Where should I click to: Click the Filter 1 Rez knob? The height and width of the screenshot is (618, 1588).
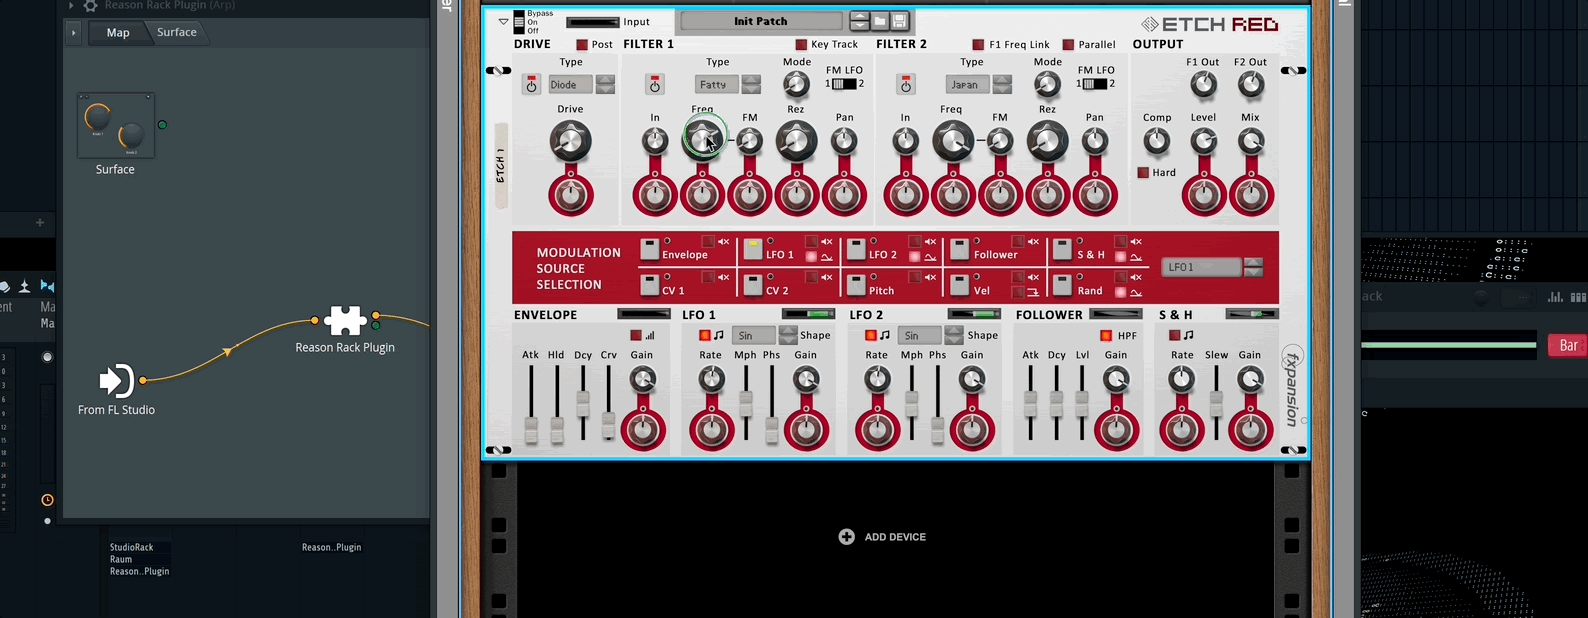click(796, 141)
